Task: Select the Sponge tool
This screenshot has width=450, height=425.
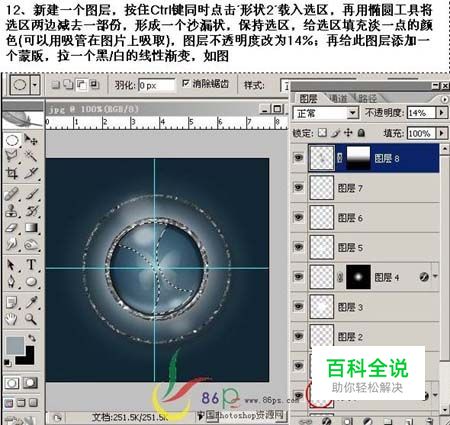Action: click(31, 245)
